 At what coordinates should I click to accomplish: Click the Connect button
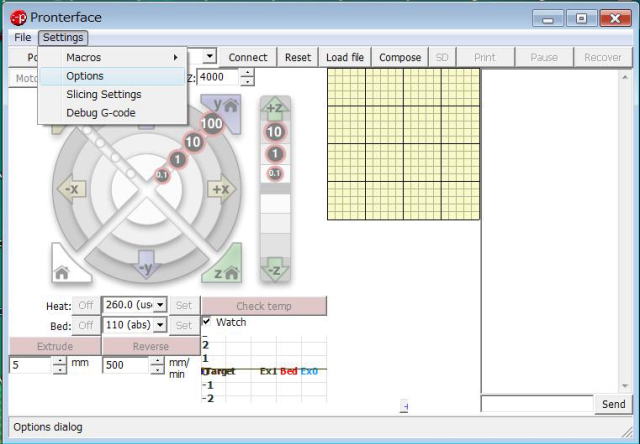tap(248, 58)
